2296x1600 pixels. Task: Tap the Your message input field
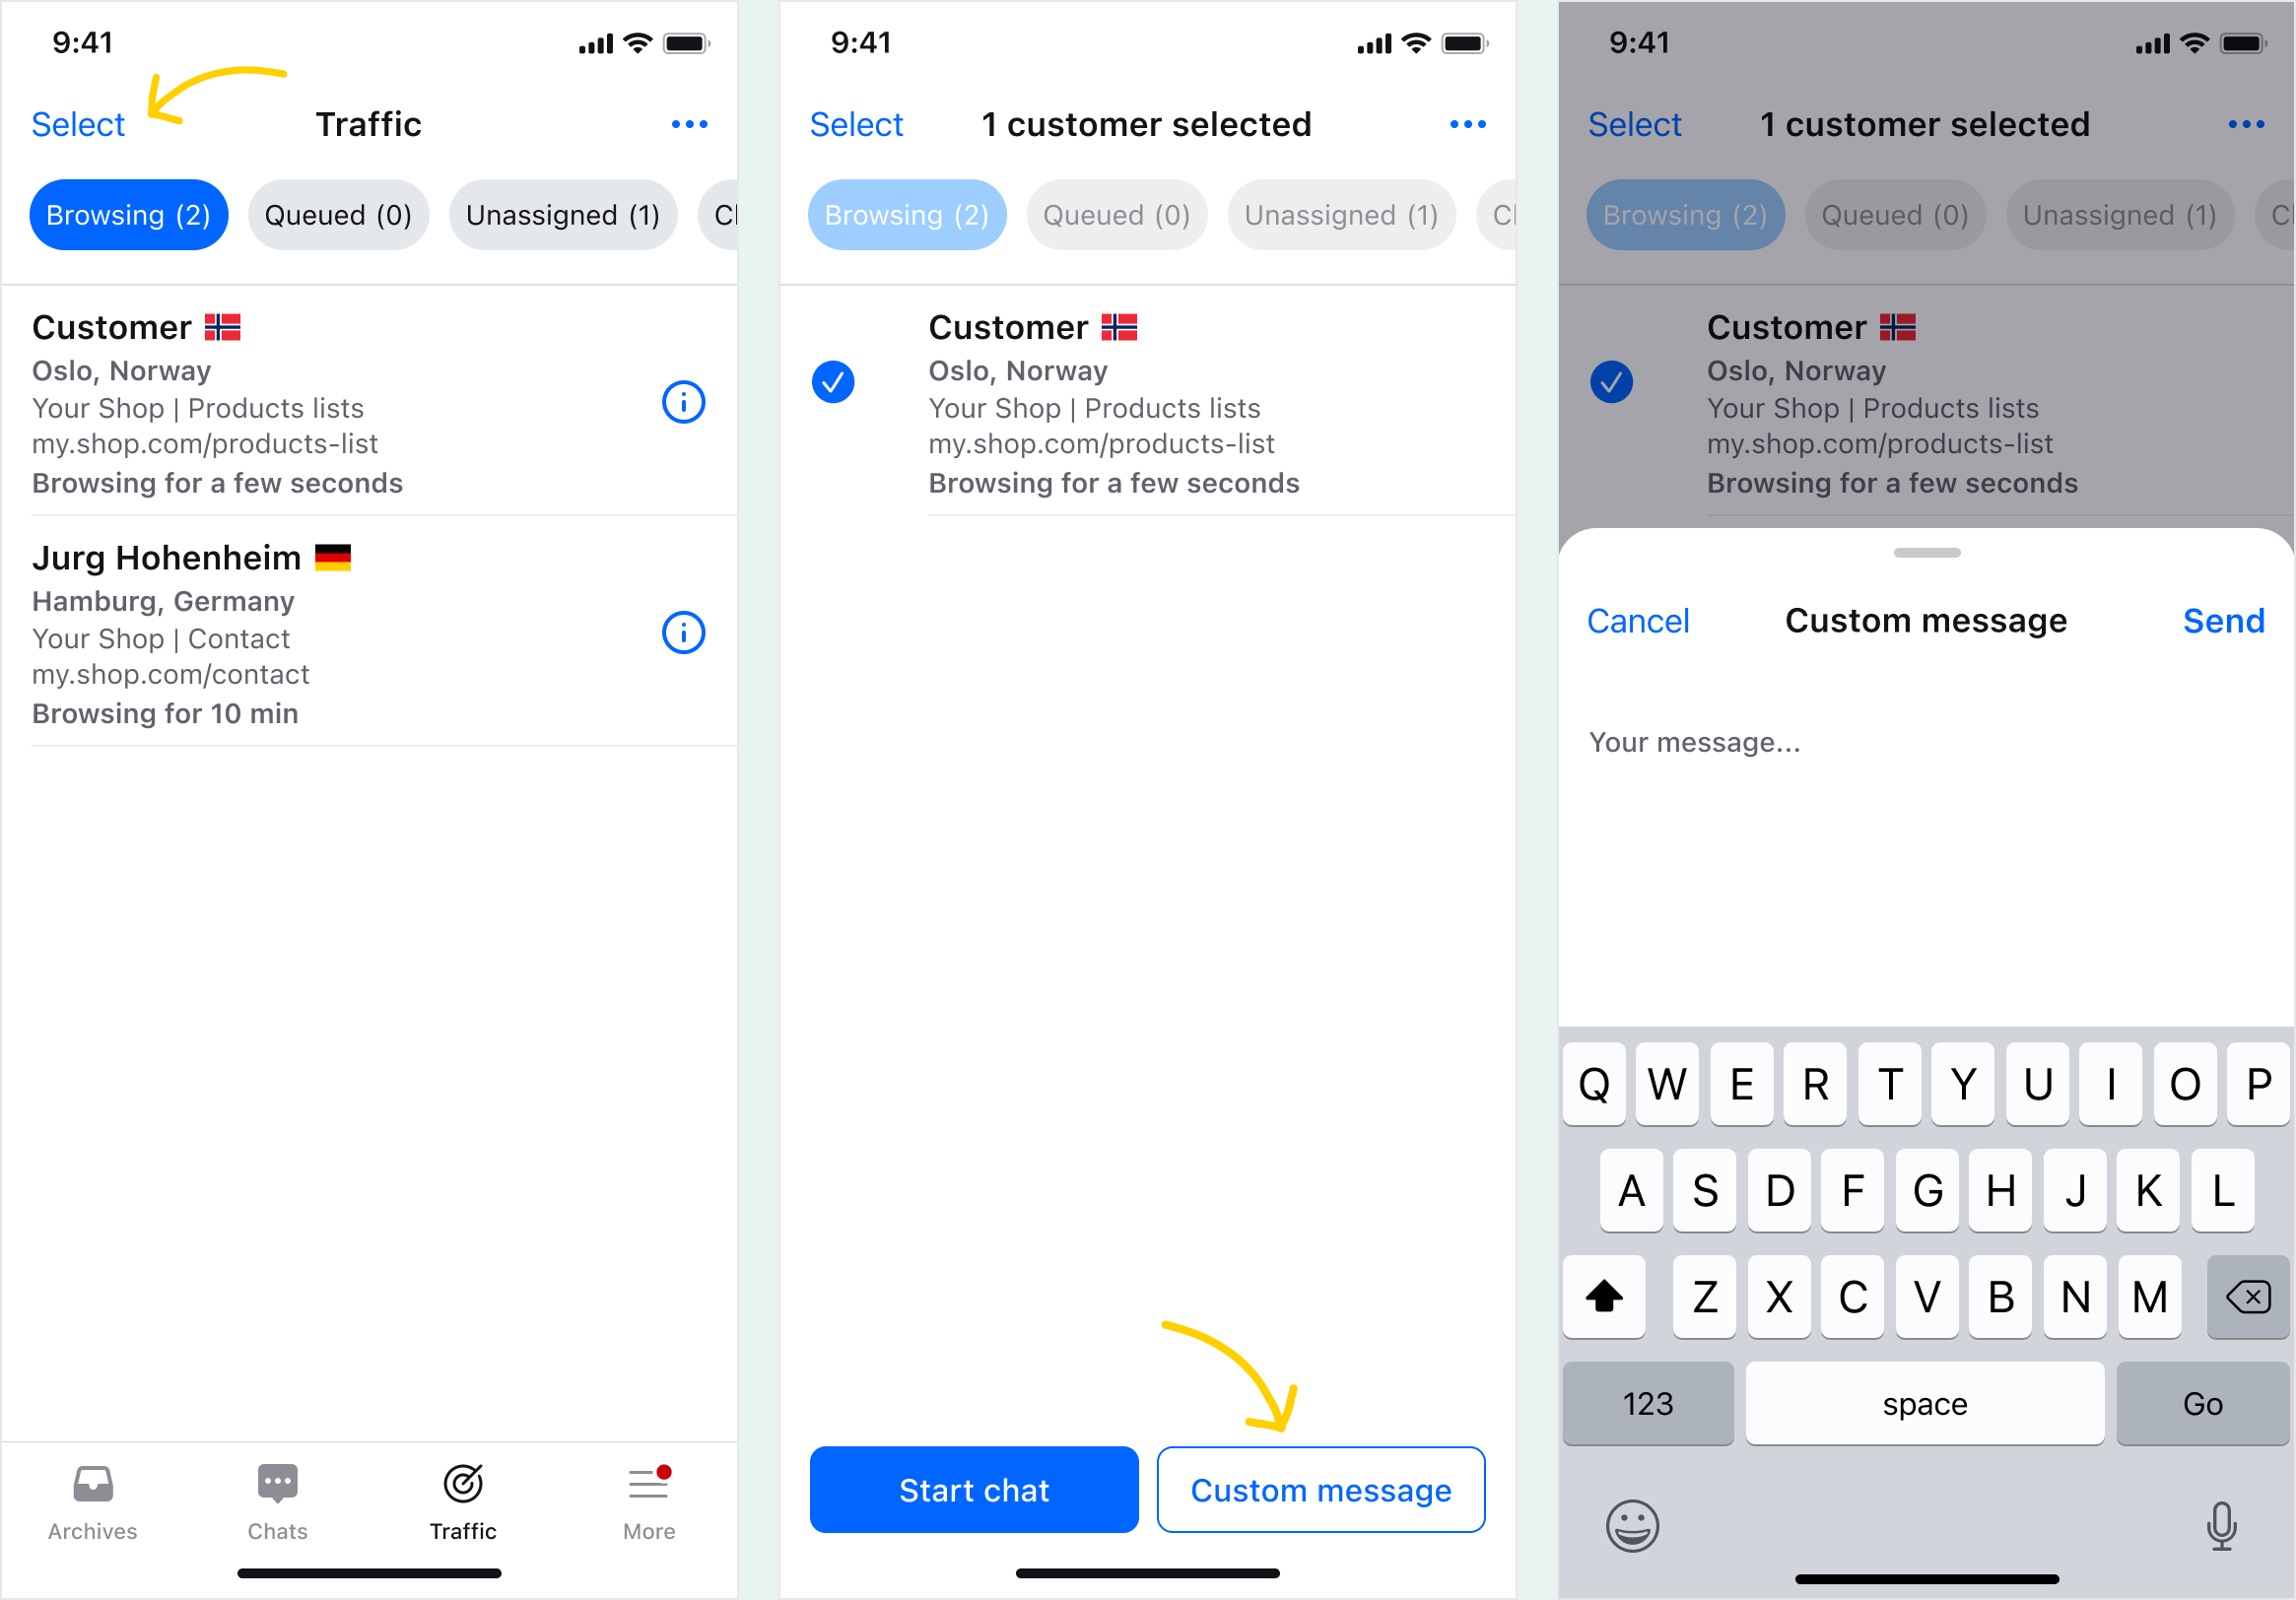click(1921, 742)
